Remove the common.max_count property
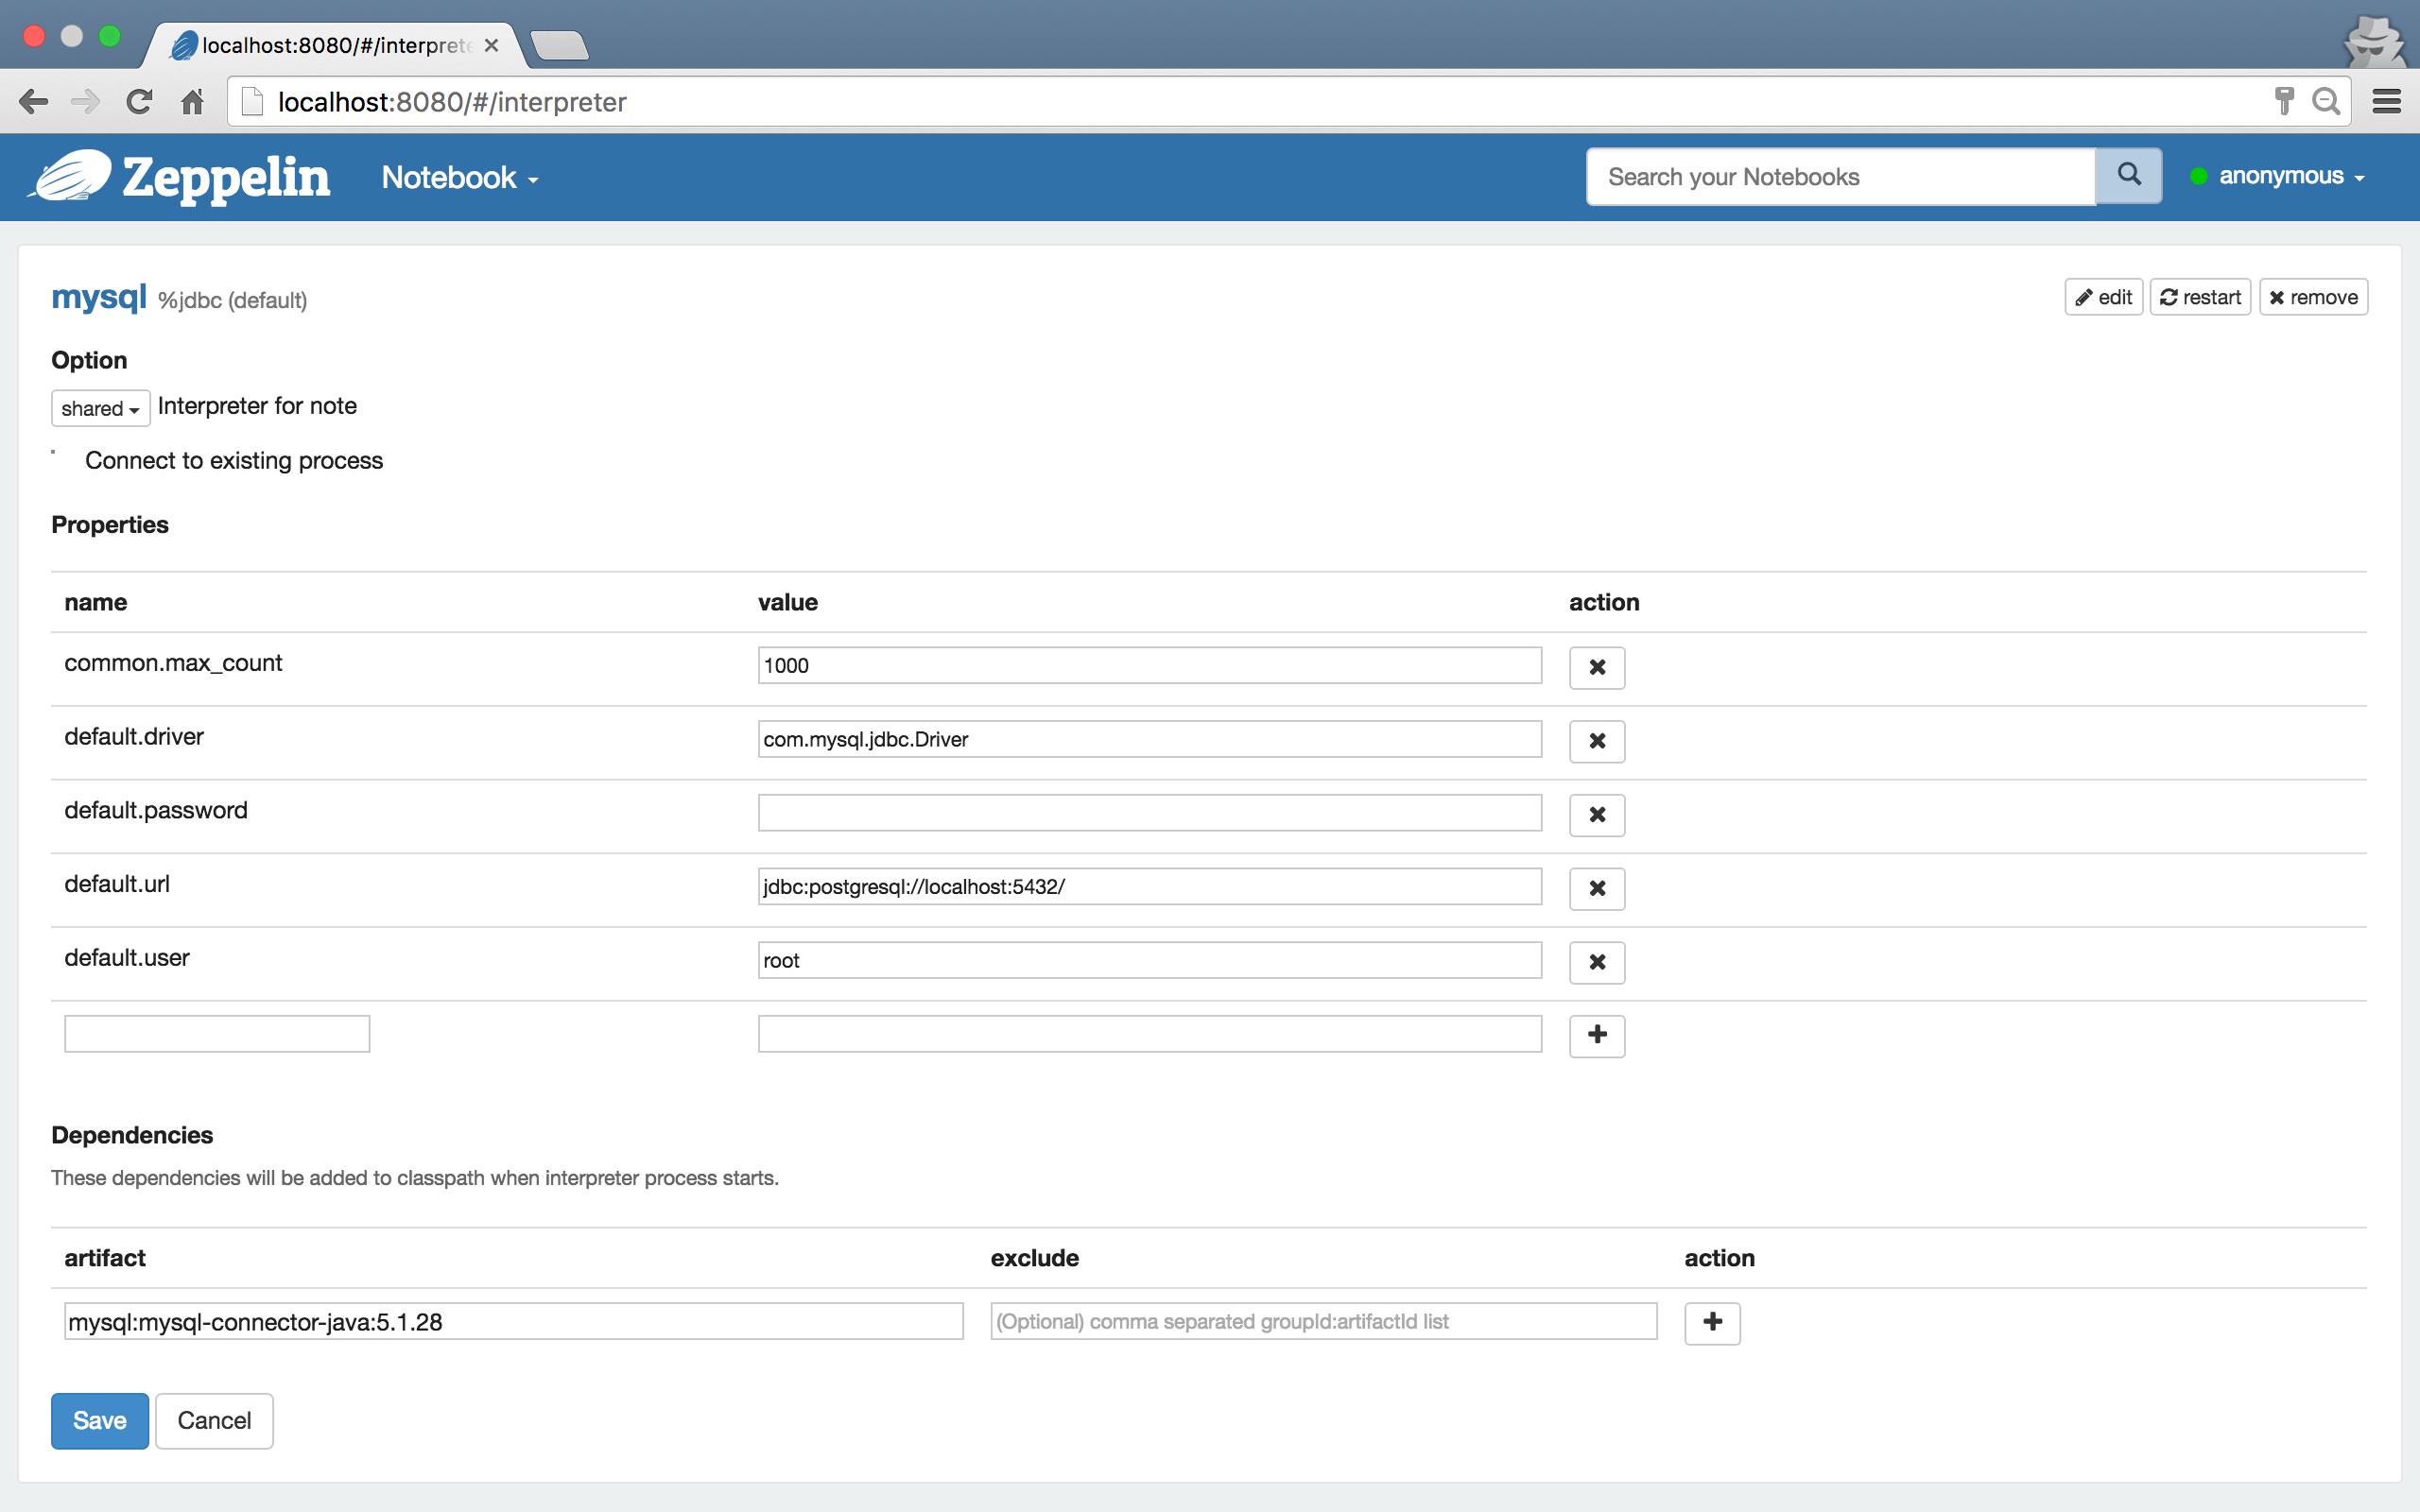2420x1512 pixels. coord(1596,667)
